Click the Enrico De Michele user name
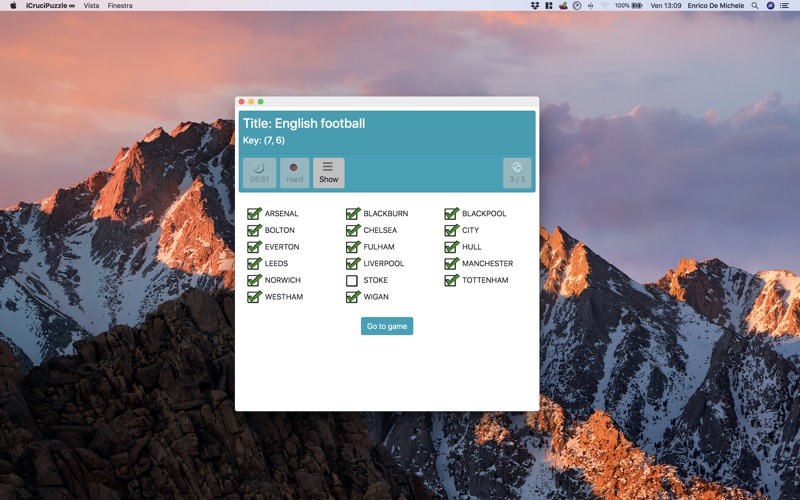Screen dimensions: 800x500 click(715, 6)
